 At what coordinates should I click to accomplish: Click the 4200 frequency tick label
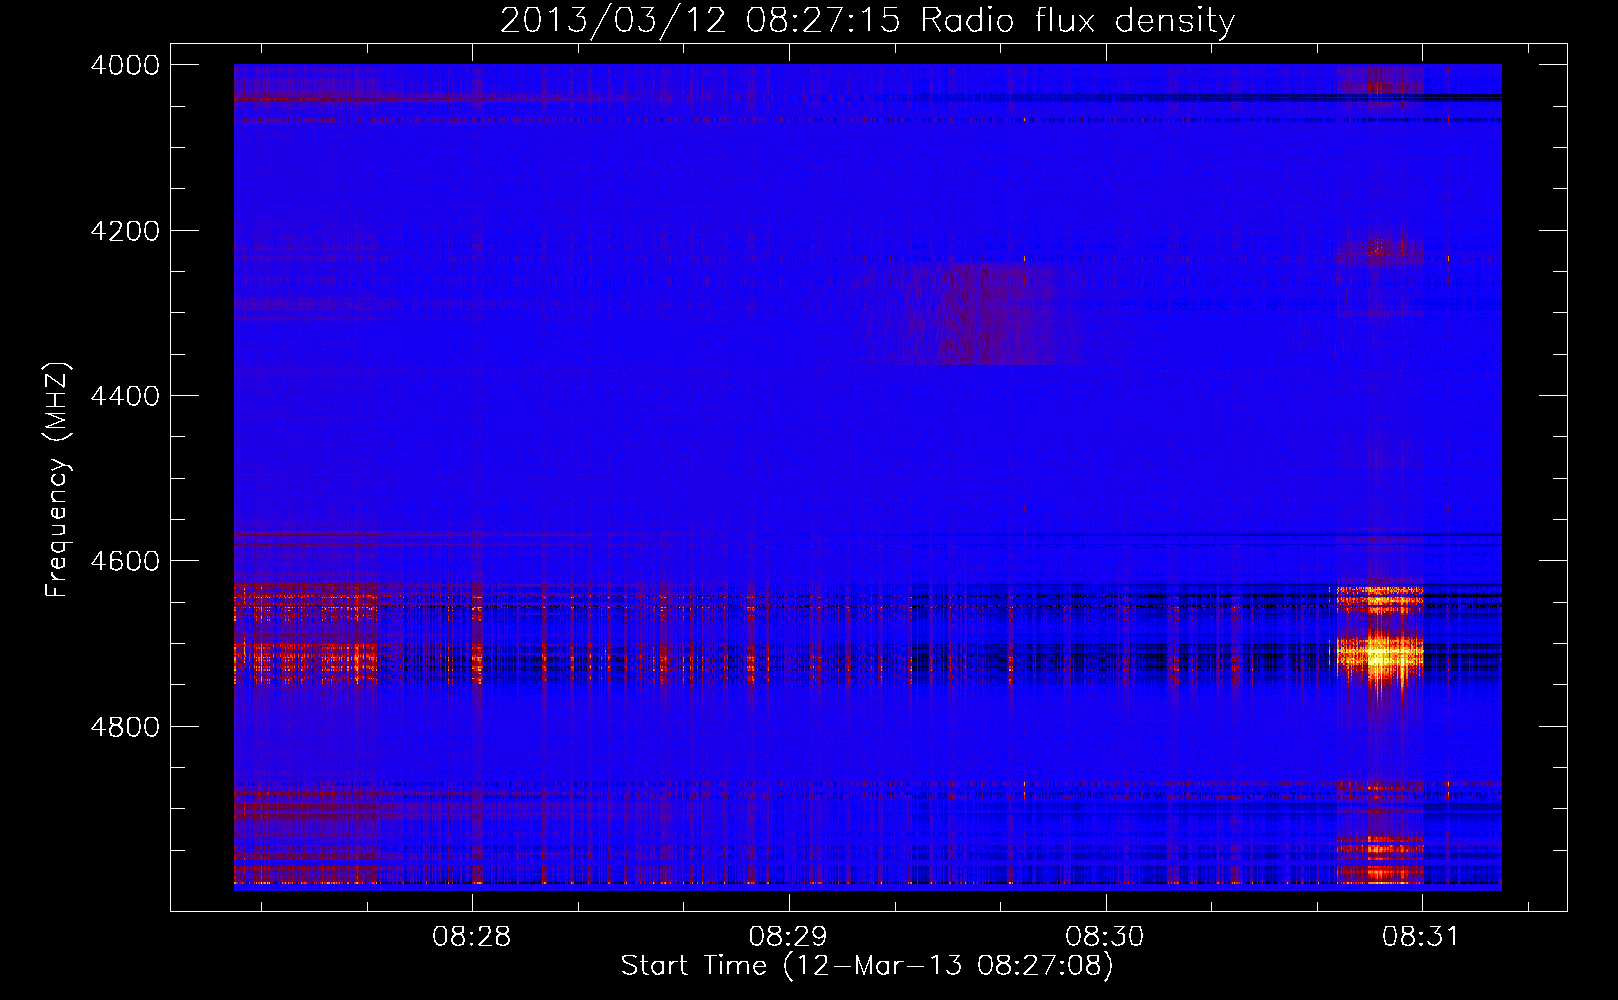tap(125, 231)
